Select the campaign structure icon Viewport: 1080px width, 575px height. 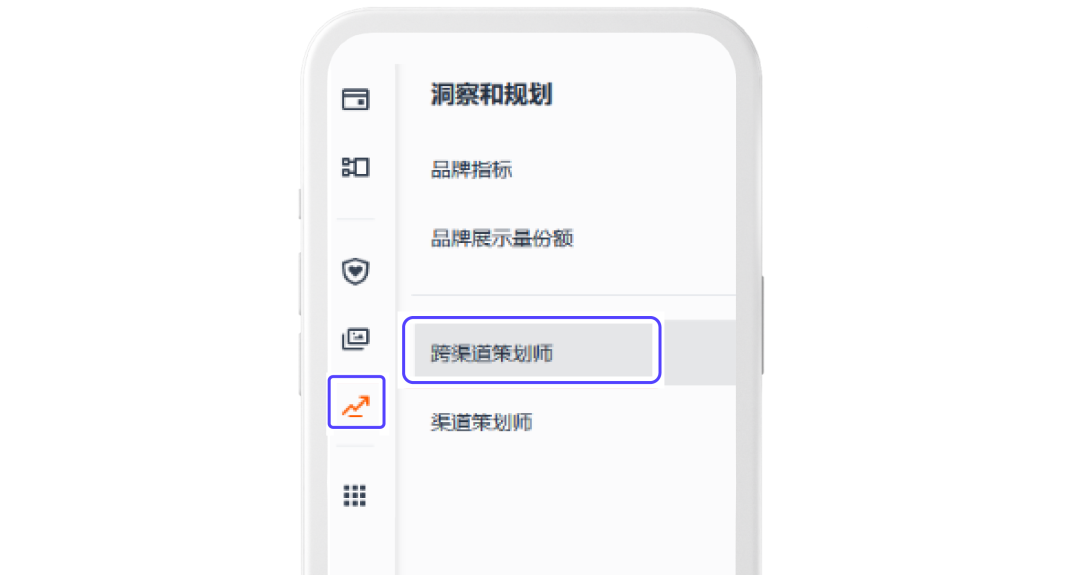[355, 167]
